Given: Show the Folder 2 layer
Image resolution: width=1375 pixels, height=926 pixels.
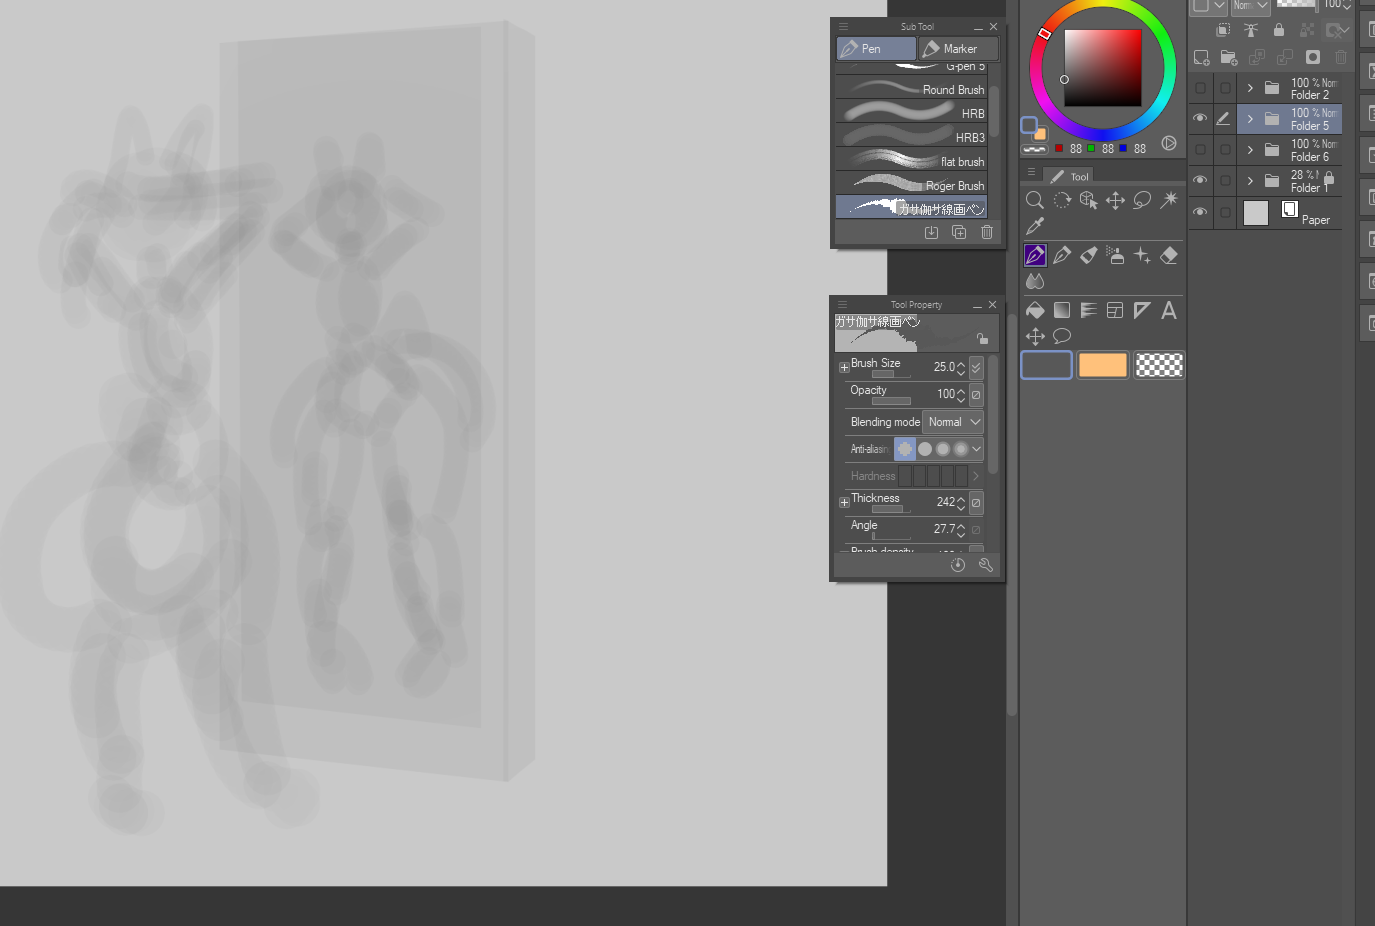Looking at the screenshot, I should pyautogui.click(x=1200, y=88).
